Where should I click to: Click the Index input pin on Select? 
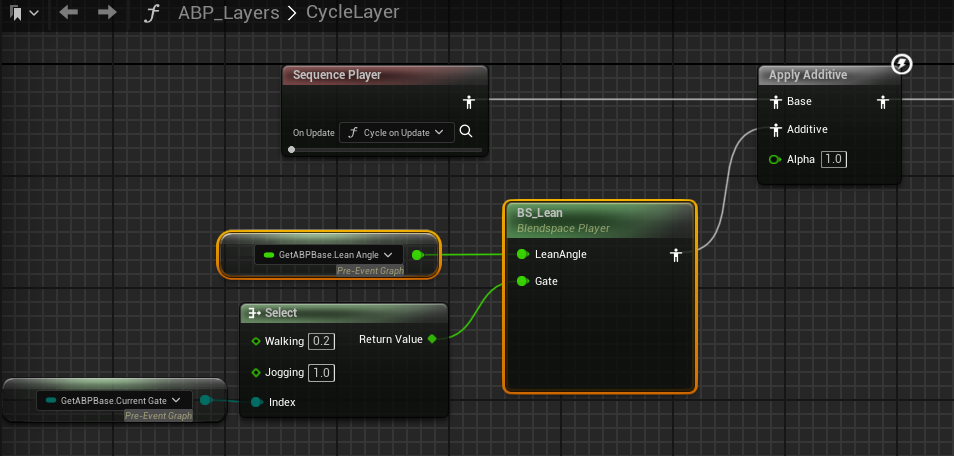tap(257, 402)
